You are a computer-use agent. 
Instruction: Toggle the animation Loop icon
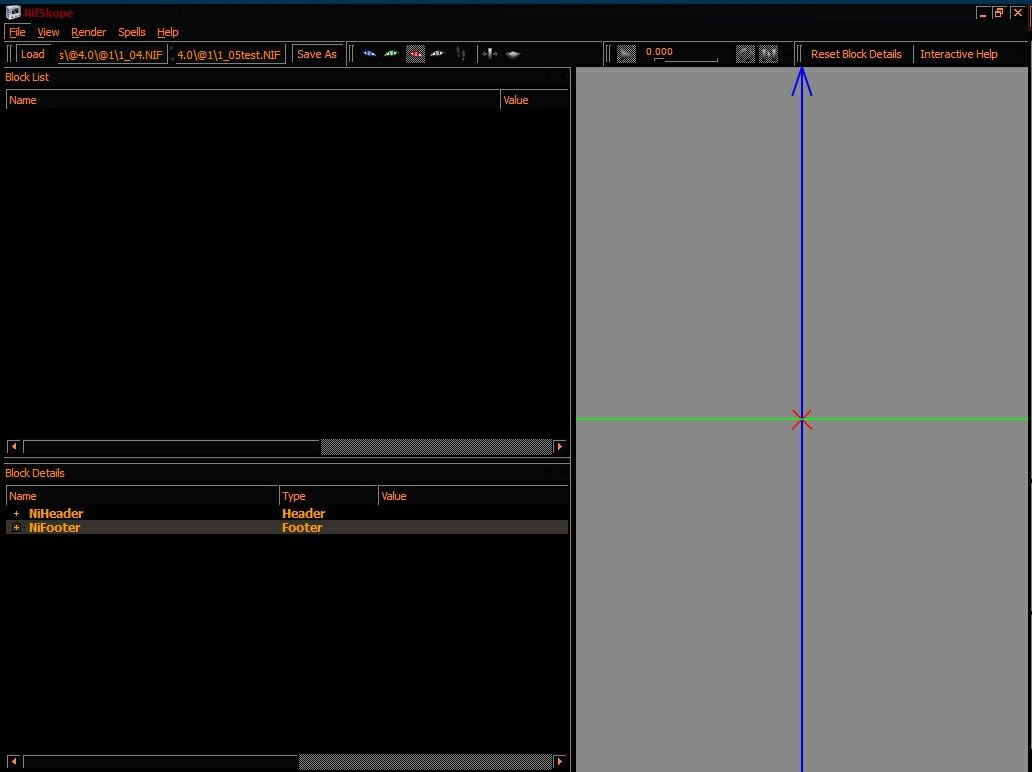(x=745, y=54)
